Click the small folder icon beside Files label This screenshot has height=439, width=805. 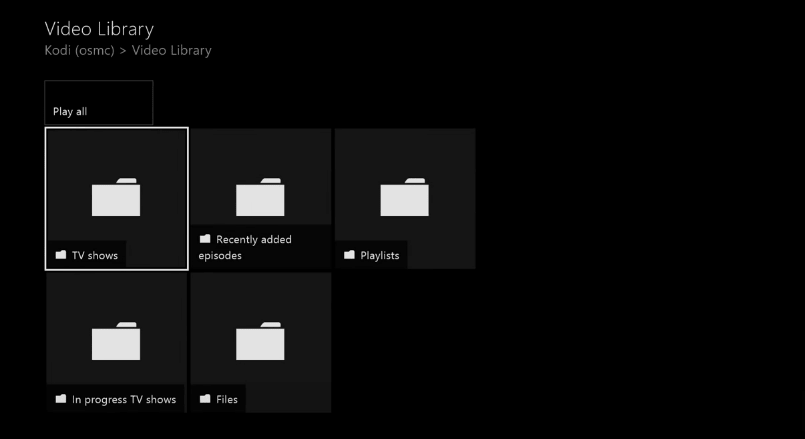pyautogui.click(x=205, y=399)
